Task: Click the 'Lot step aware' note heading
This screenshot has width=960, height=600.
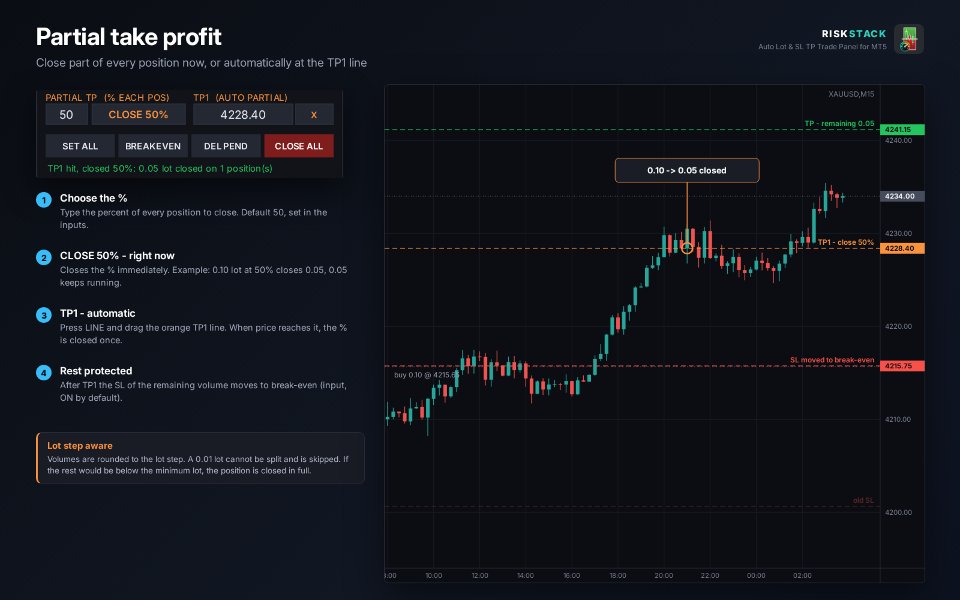Action: coord(80,446)
